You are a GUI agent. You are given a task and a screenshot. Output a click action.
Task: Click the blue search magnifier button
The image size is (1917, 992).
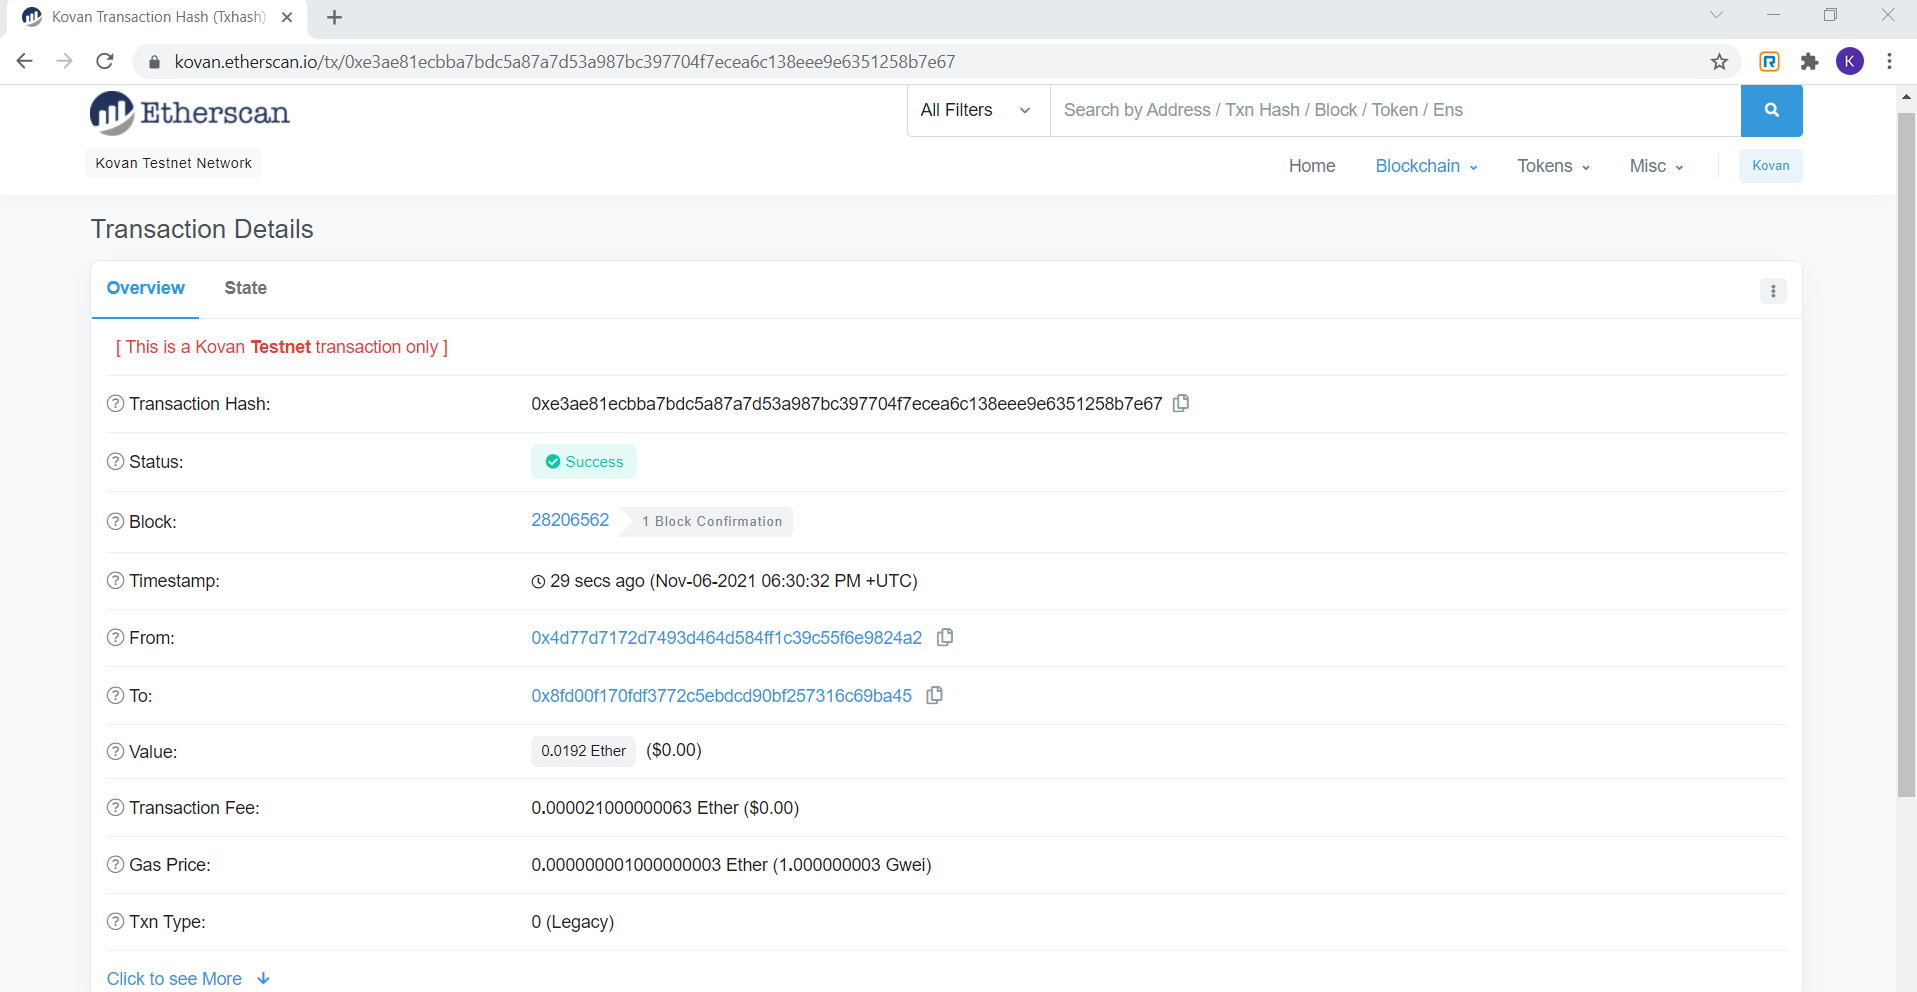pos(1771,110)
